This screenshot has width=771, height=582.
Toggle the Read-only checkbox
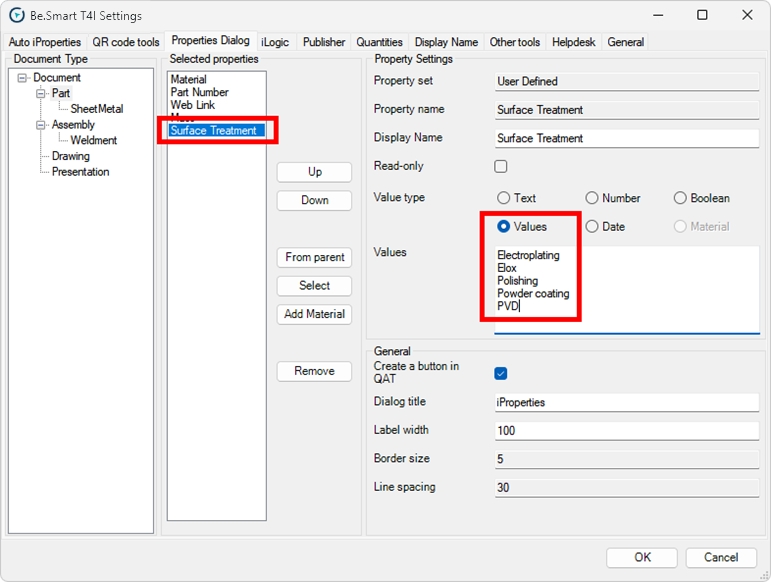(x=501, y=166)
